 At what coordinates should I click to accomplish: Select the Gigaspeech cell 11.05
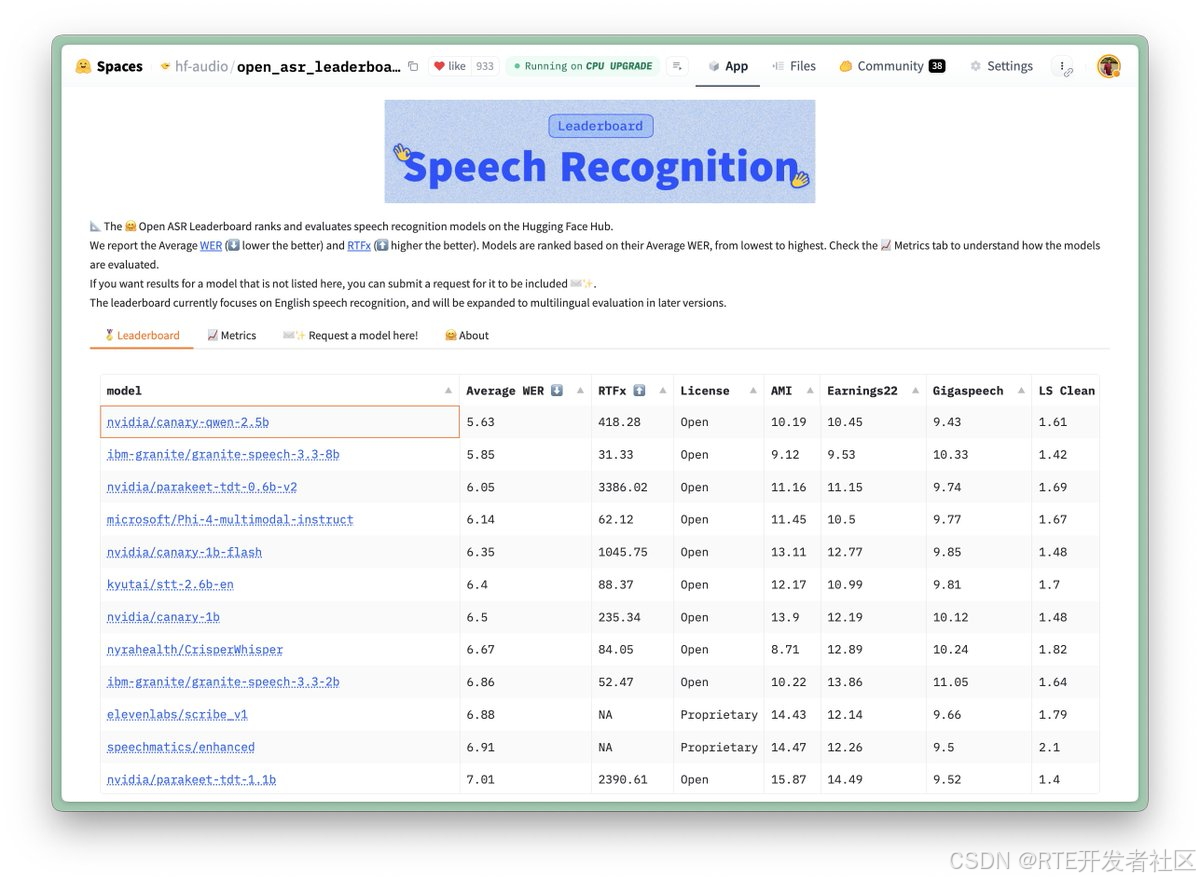point(979,682)
